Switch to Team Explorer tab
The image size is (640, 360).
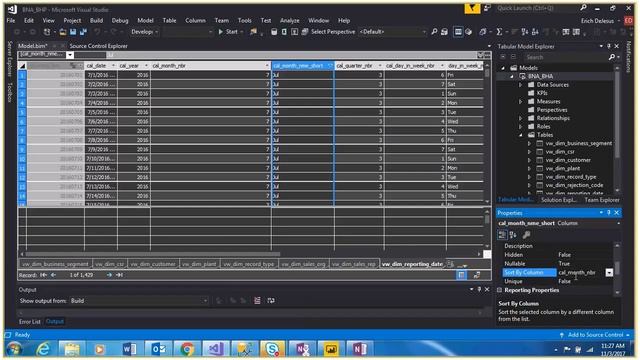coord(602,200)
